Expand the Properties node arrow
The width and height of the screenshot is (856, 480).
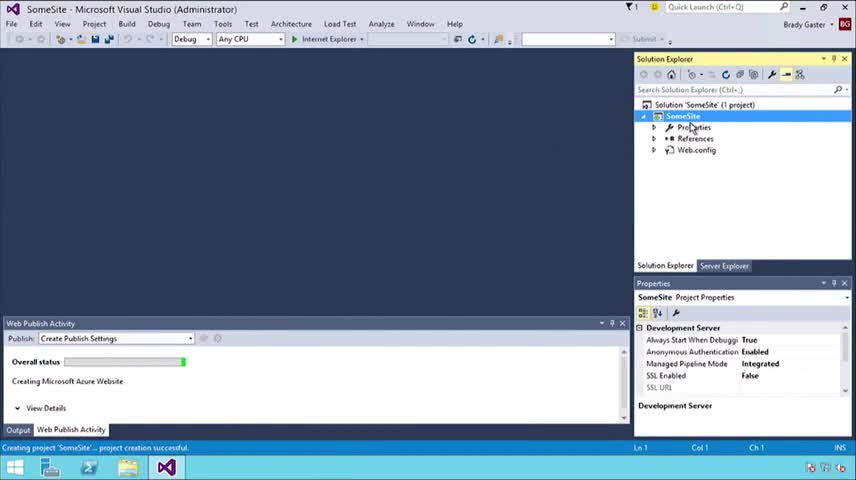tap(654, 127)
